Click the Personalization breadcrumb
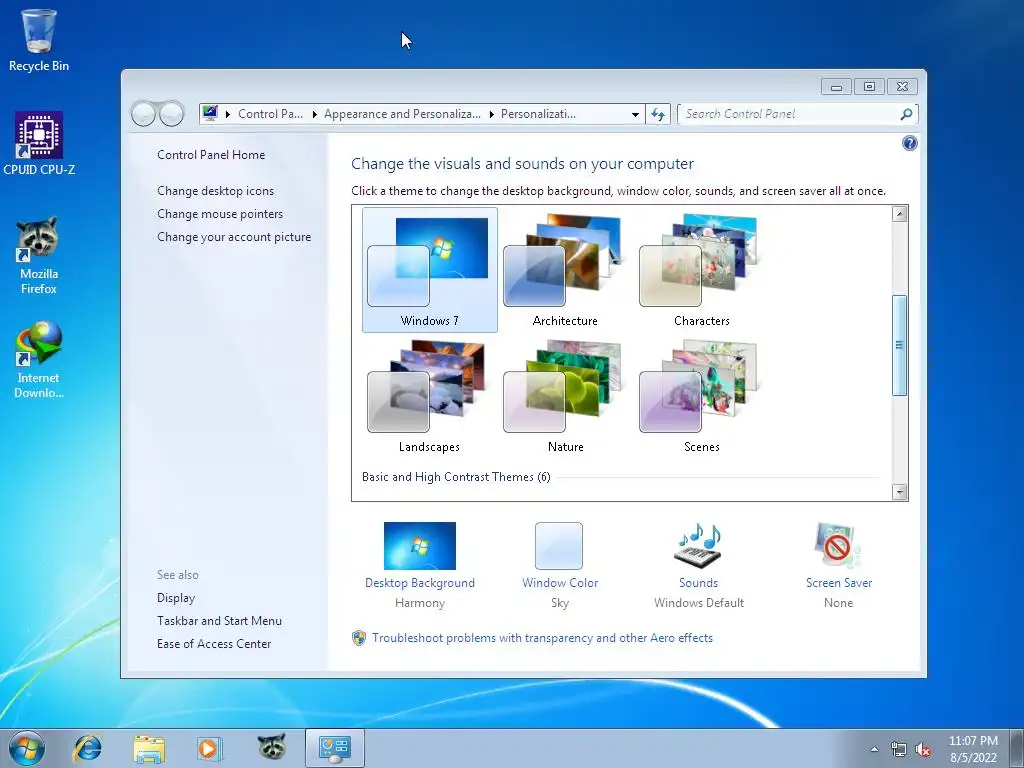The height and width of the screenshot is (768, 1024). [538, 114]
